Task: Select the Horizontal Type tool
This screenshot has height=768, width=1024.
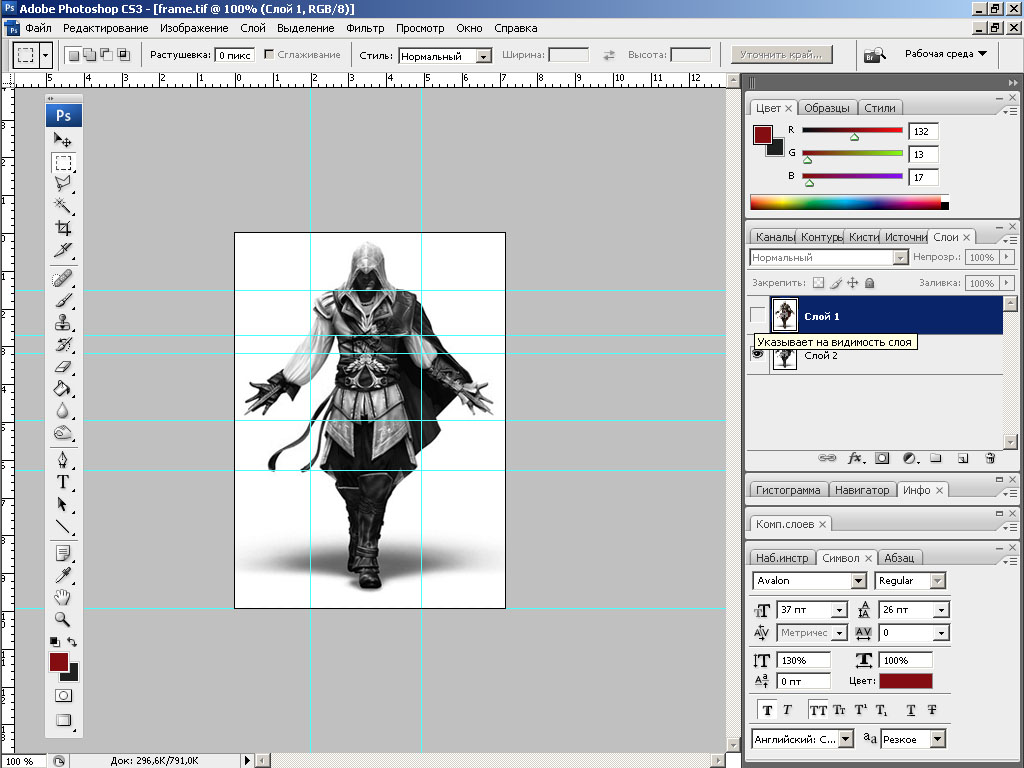Action: point(63,482)
